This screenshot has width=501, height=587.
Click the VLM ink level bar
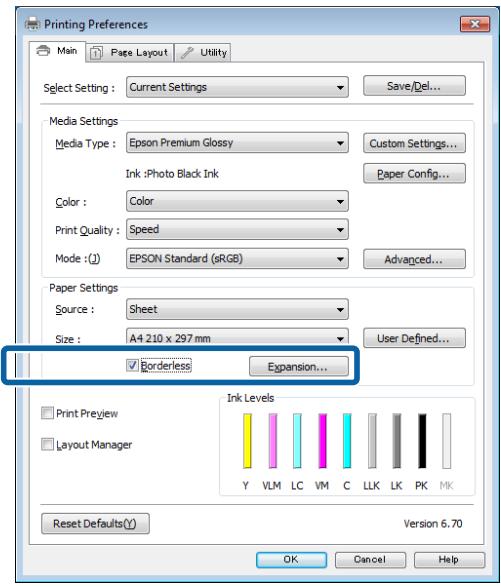(x=273, y=441)
